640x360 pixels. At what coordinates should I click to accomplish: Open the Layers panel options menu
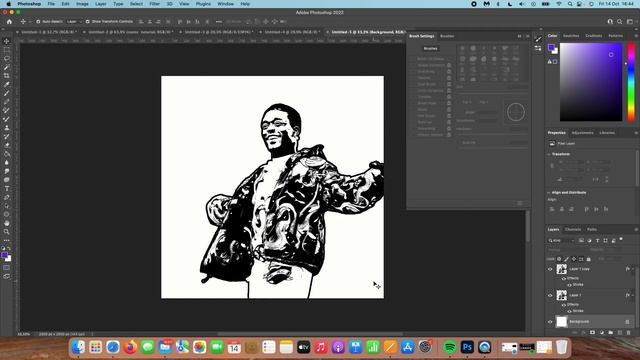636,229
